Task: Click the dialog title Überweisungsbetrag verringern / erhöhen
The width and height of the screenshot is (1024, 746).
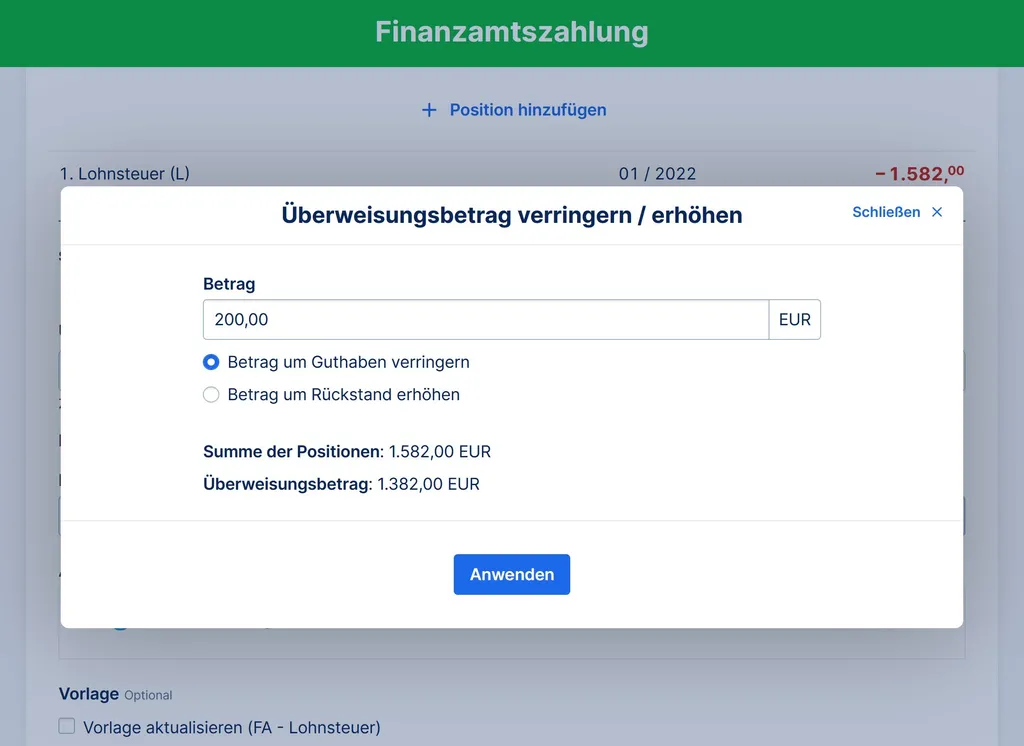Action: pyautogui.click(x=512, y=215)
